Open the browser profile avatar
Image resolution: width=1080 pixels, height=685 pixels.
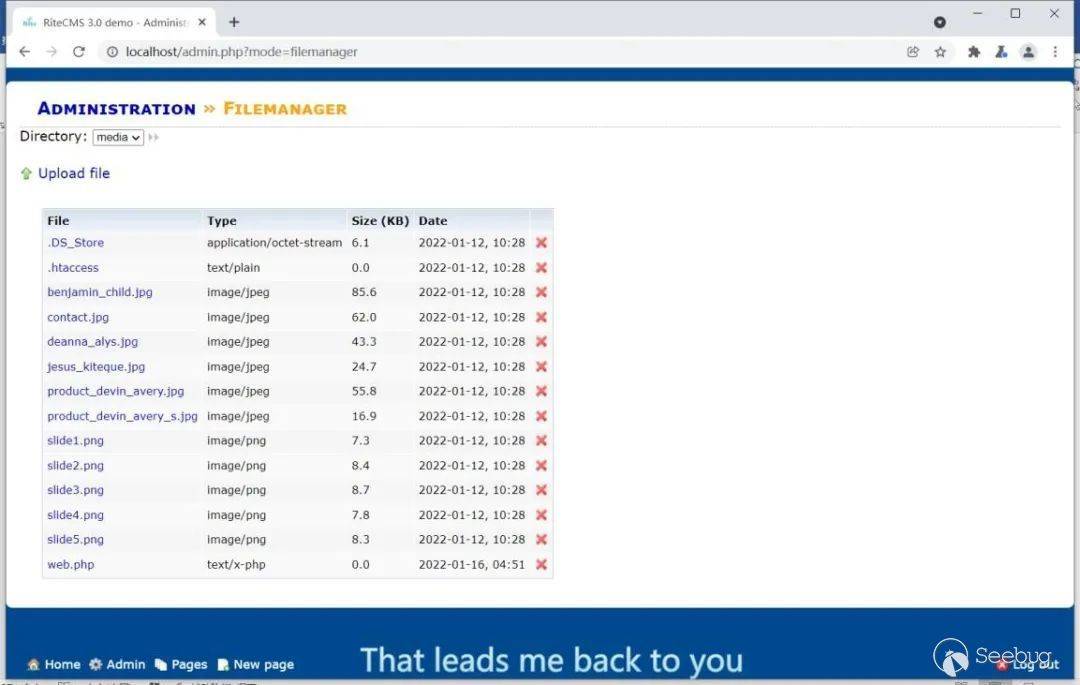[1028, 52]
